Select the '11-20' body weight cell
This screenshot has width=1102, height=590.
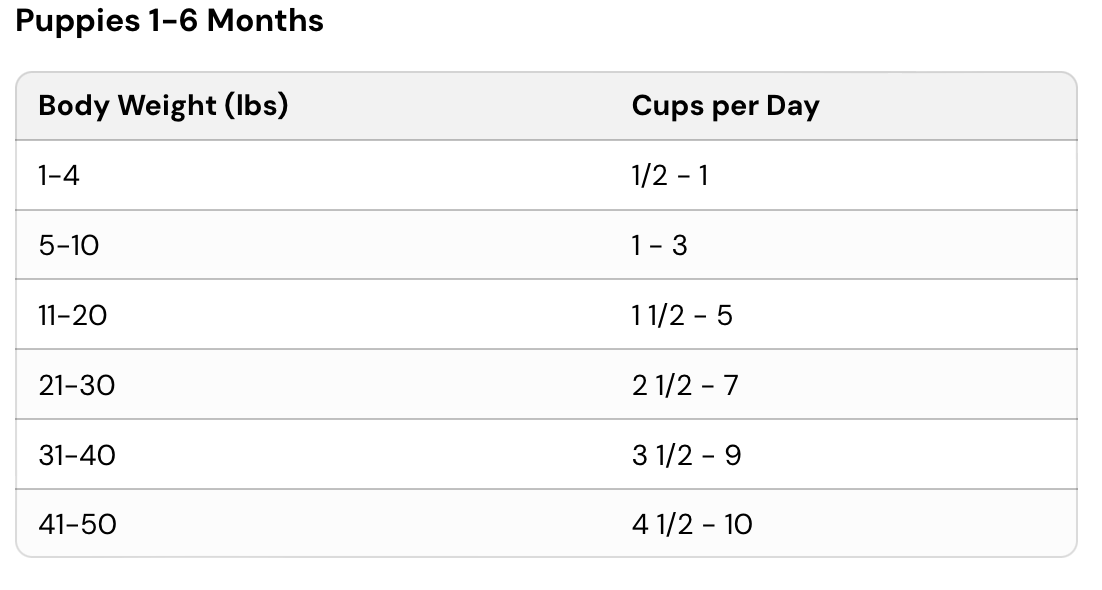pyautogui.click(x=73, y=316)
